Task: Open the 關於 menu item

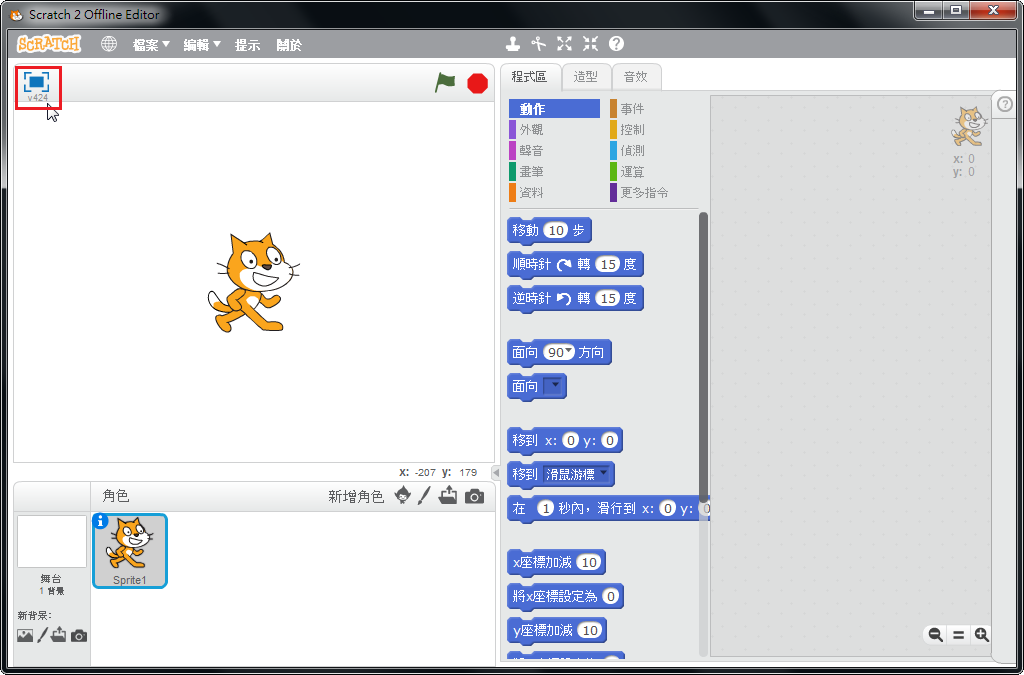Action: tap(289, 44)
